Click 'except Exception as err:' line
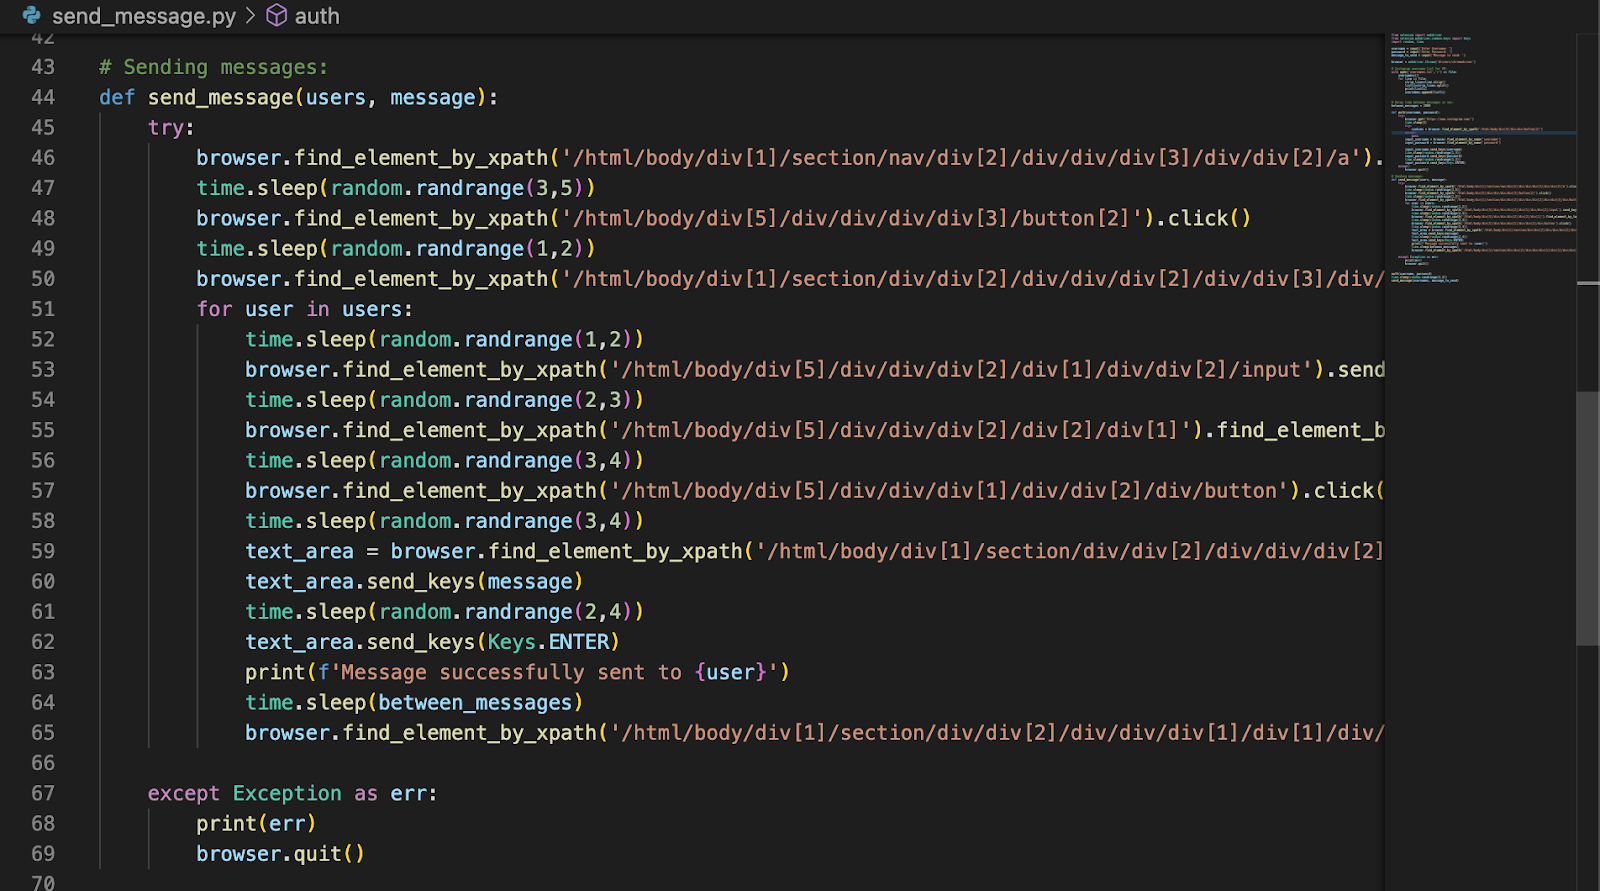Screen dimensions: 1600x891 tap(292, 793)
